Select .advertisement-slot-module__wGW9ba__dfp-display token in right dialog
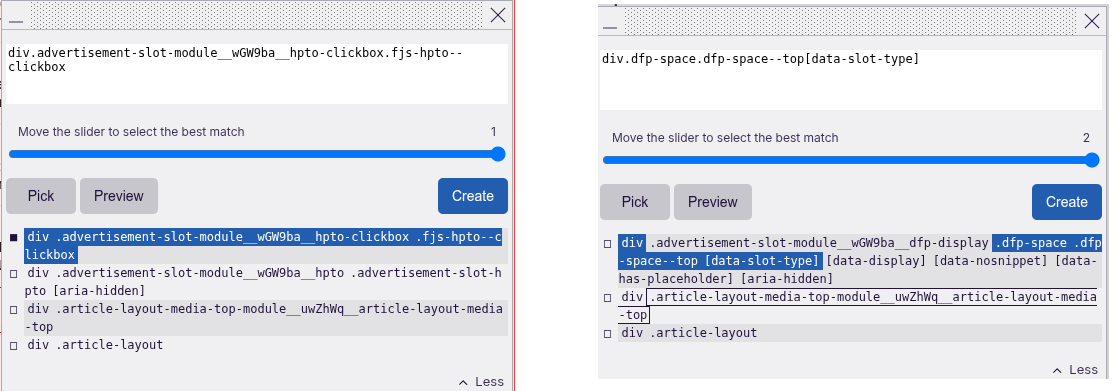This screenshot has width=1117, height=391. pos(819,243)
